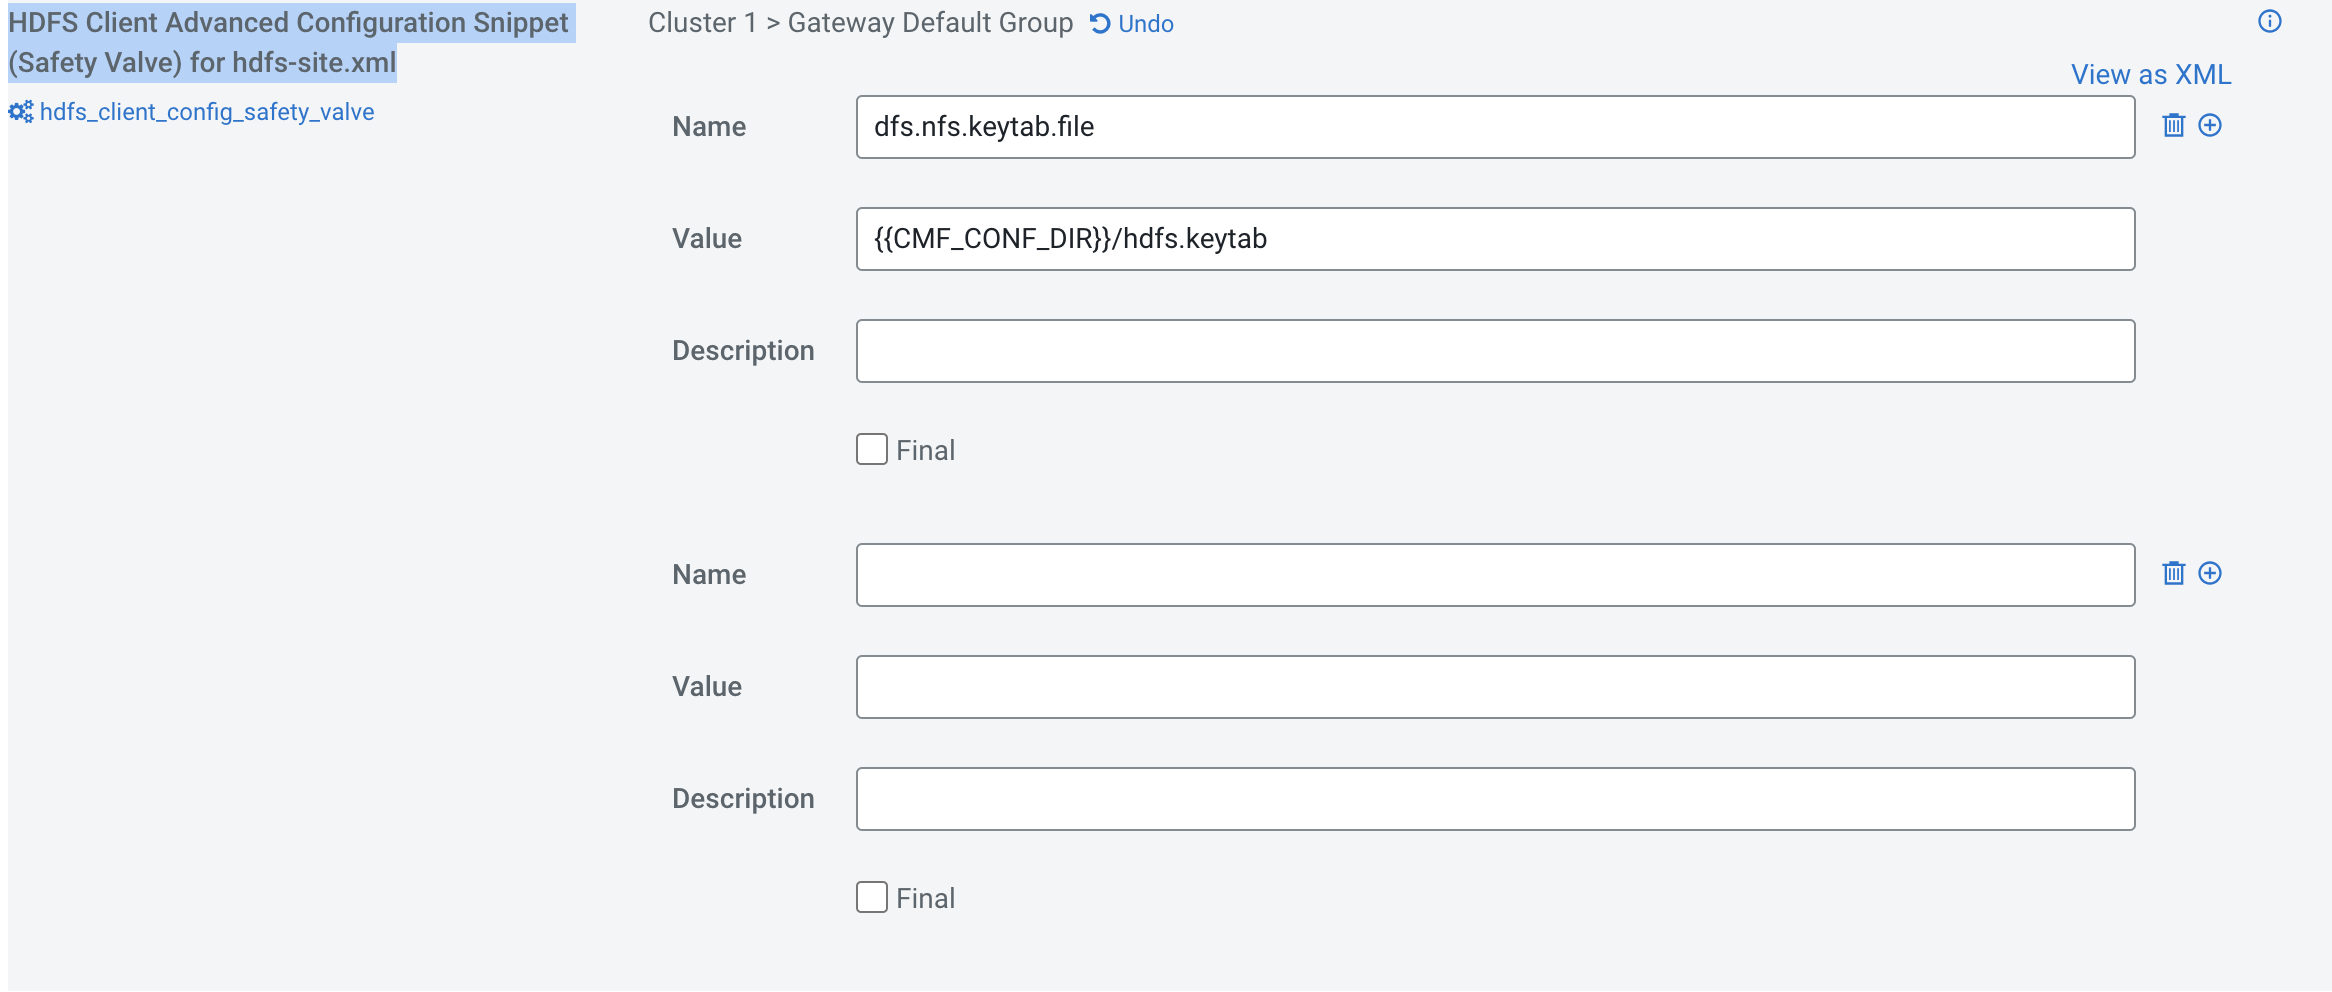The height and width of the screenshot is (992, 2332).
Task: Delete the dfs.nfs.keytab.file property entry
Action: click(2173, 126)
